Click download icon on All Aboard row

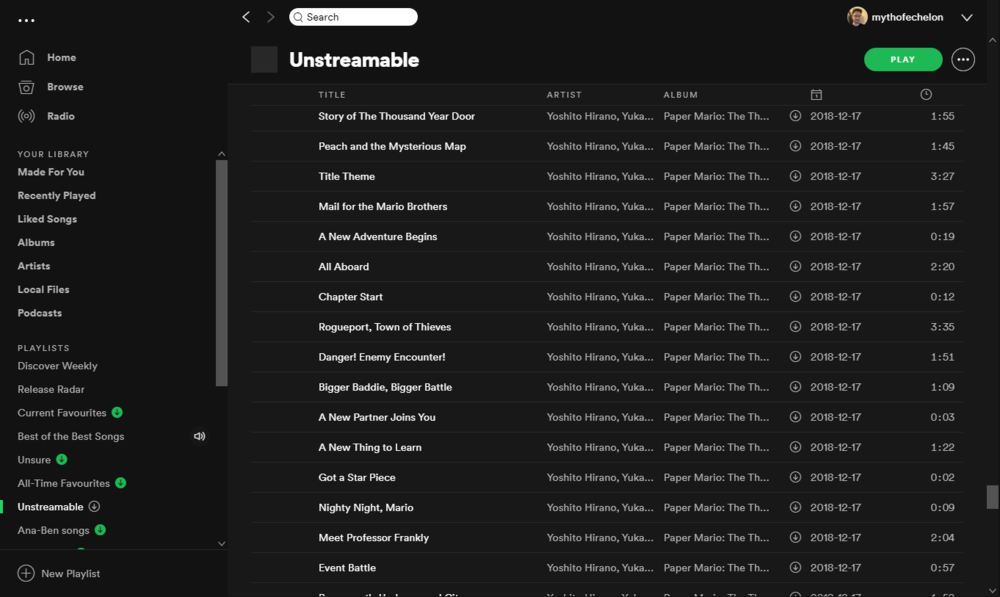(x=795, y=267)
